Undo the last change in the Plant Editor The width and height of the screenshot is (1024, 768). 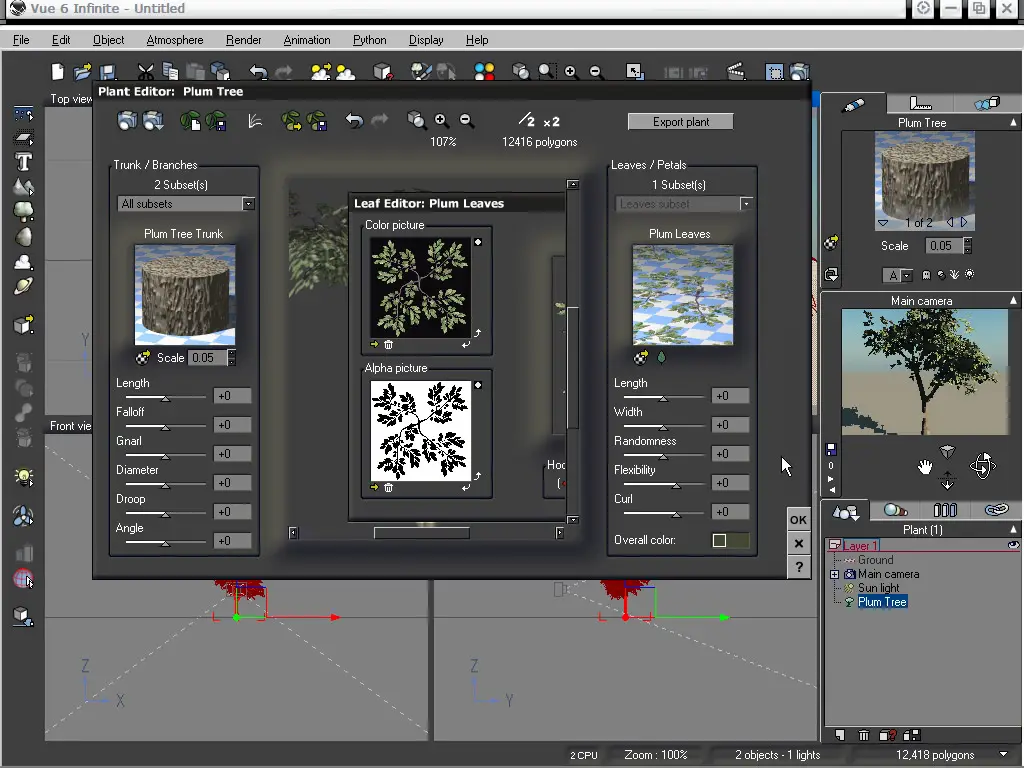click(354, 120)
